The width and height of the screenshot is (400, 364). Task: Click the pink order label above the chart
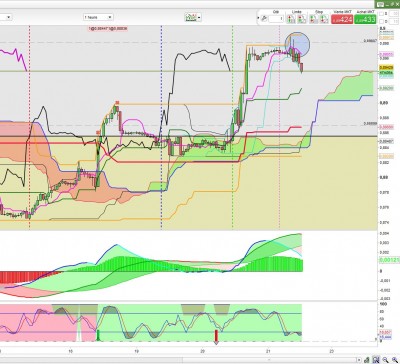click(108, 29)
